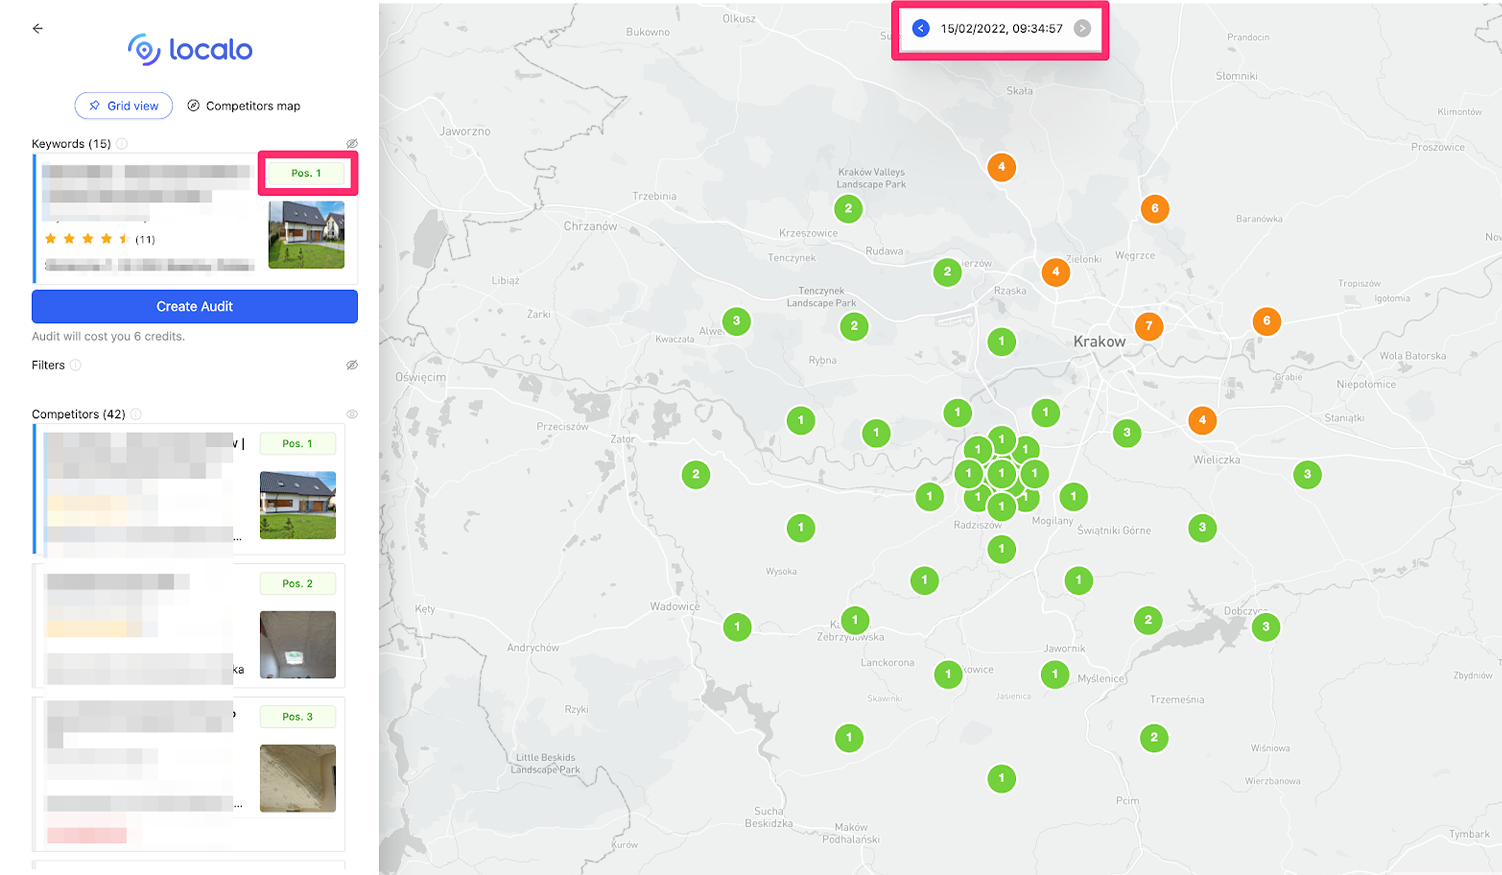This screenshot has width=1502, height=875.
Task: Toggle Competitors section visibility eye icon
Action: click(x=352, y=414)
